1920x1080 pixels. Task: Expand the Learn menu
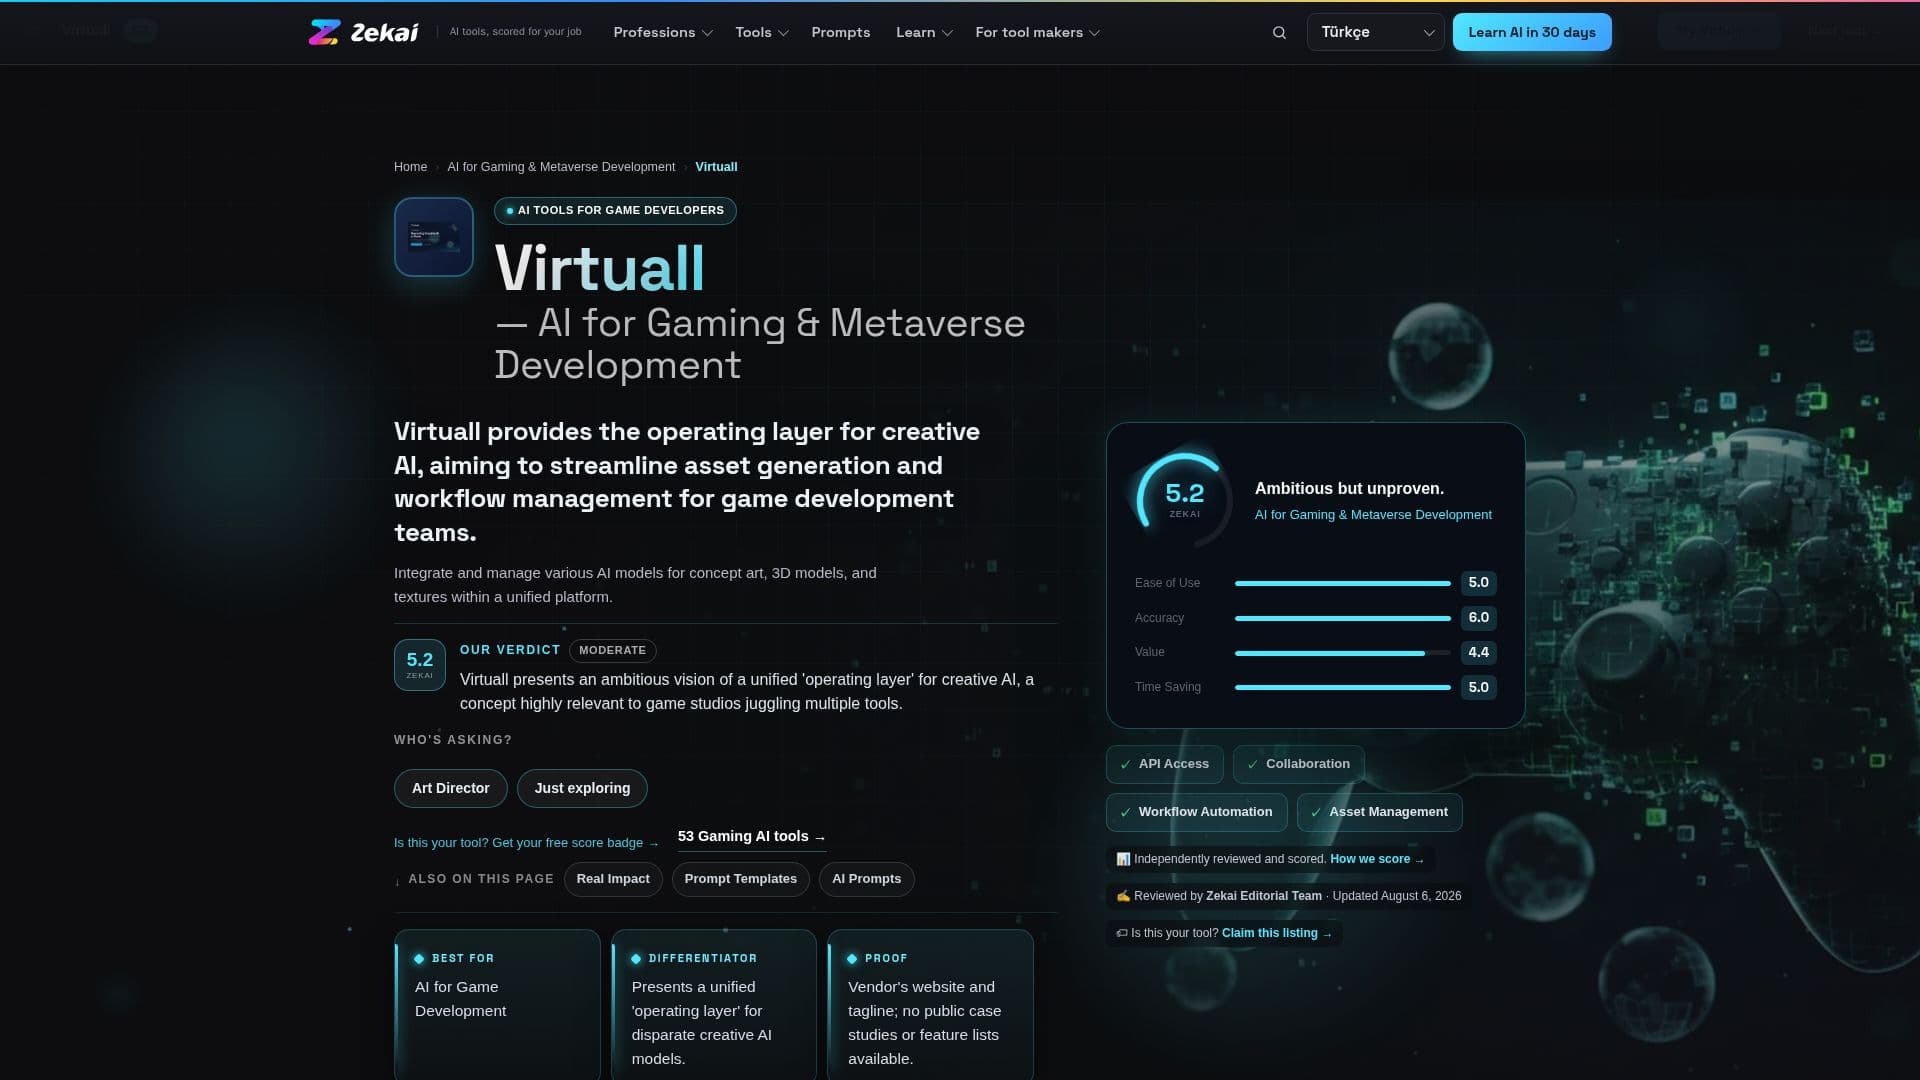click(x=923, y=32)
